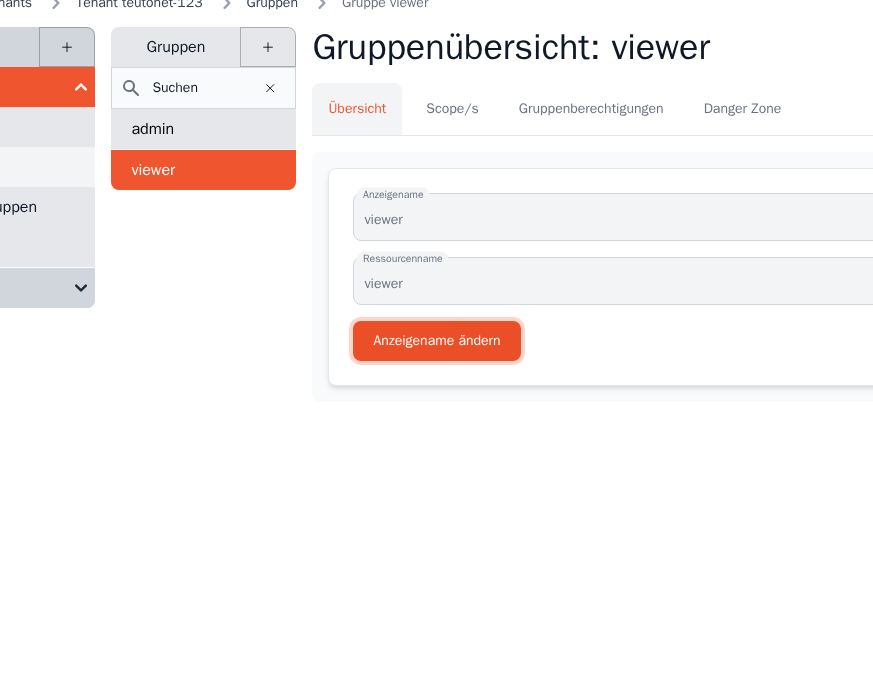
Task: Click the magnifier icon in the search box
Action: coord(131,88)
